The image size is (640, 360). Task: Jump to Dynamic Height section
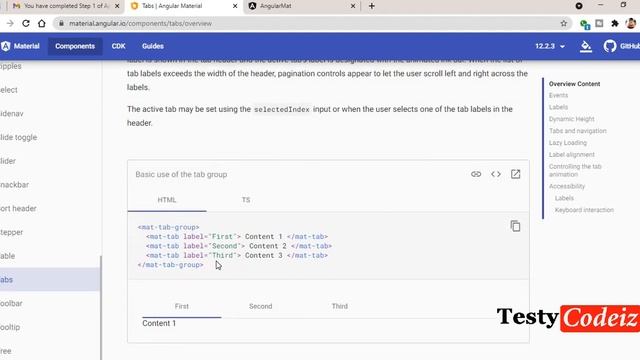click(571, 119)
